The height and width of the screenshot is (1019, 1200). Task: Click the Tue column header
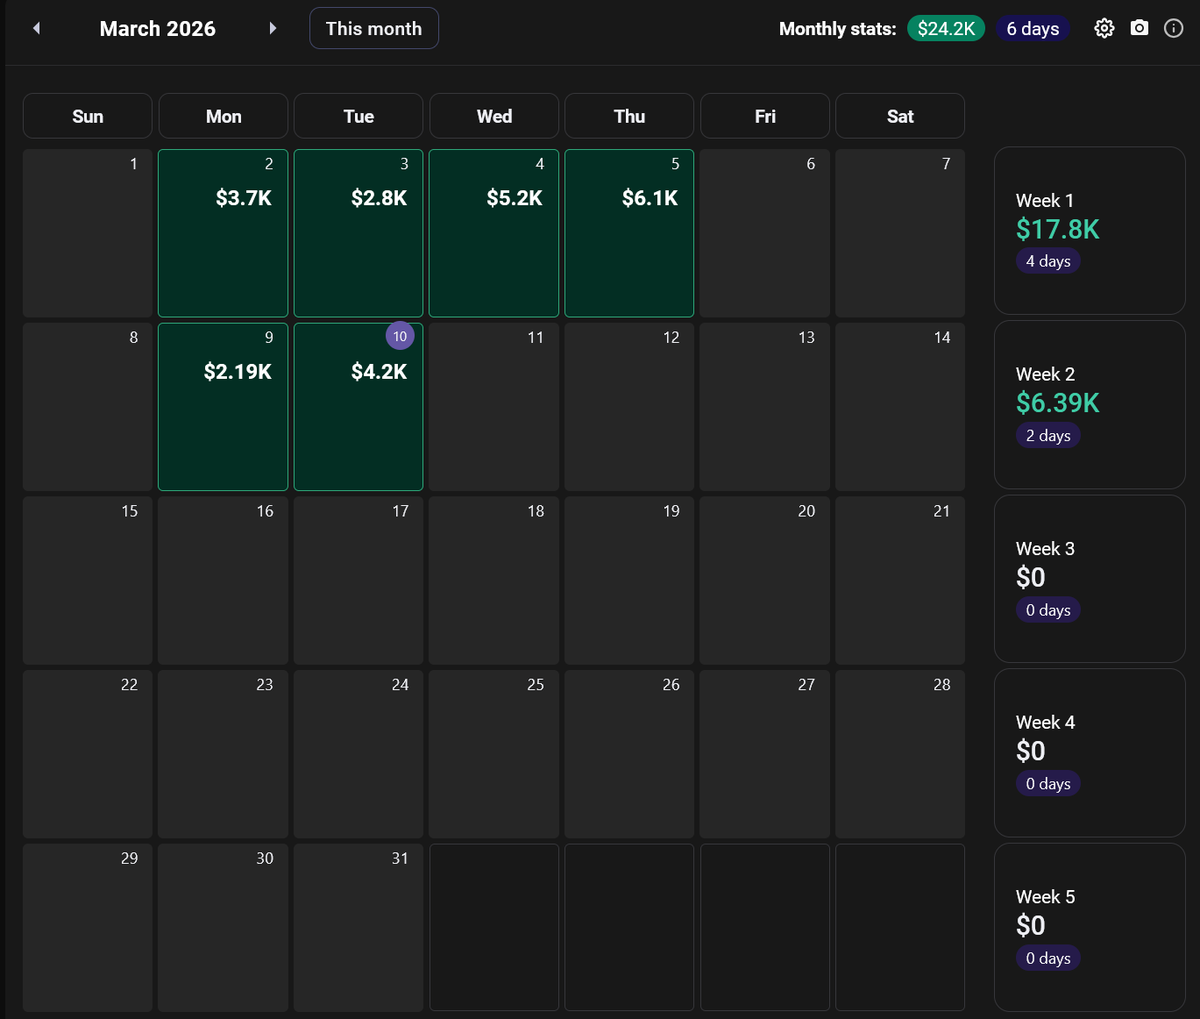tap(359, 116)
